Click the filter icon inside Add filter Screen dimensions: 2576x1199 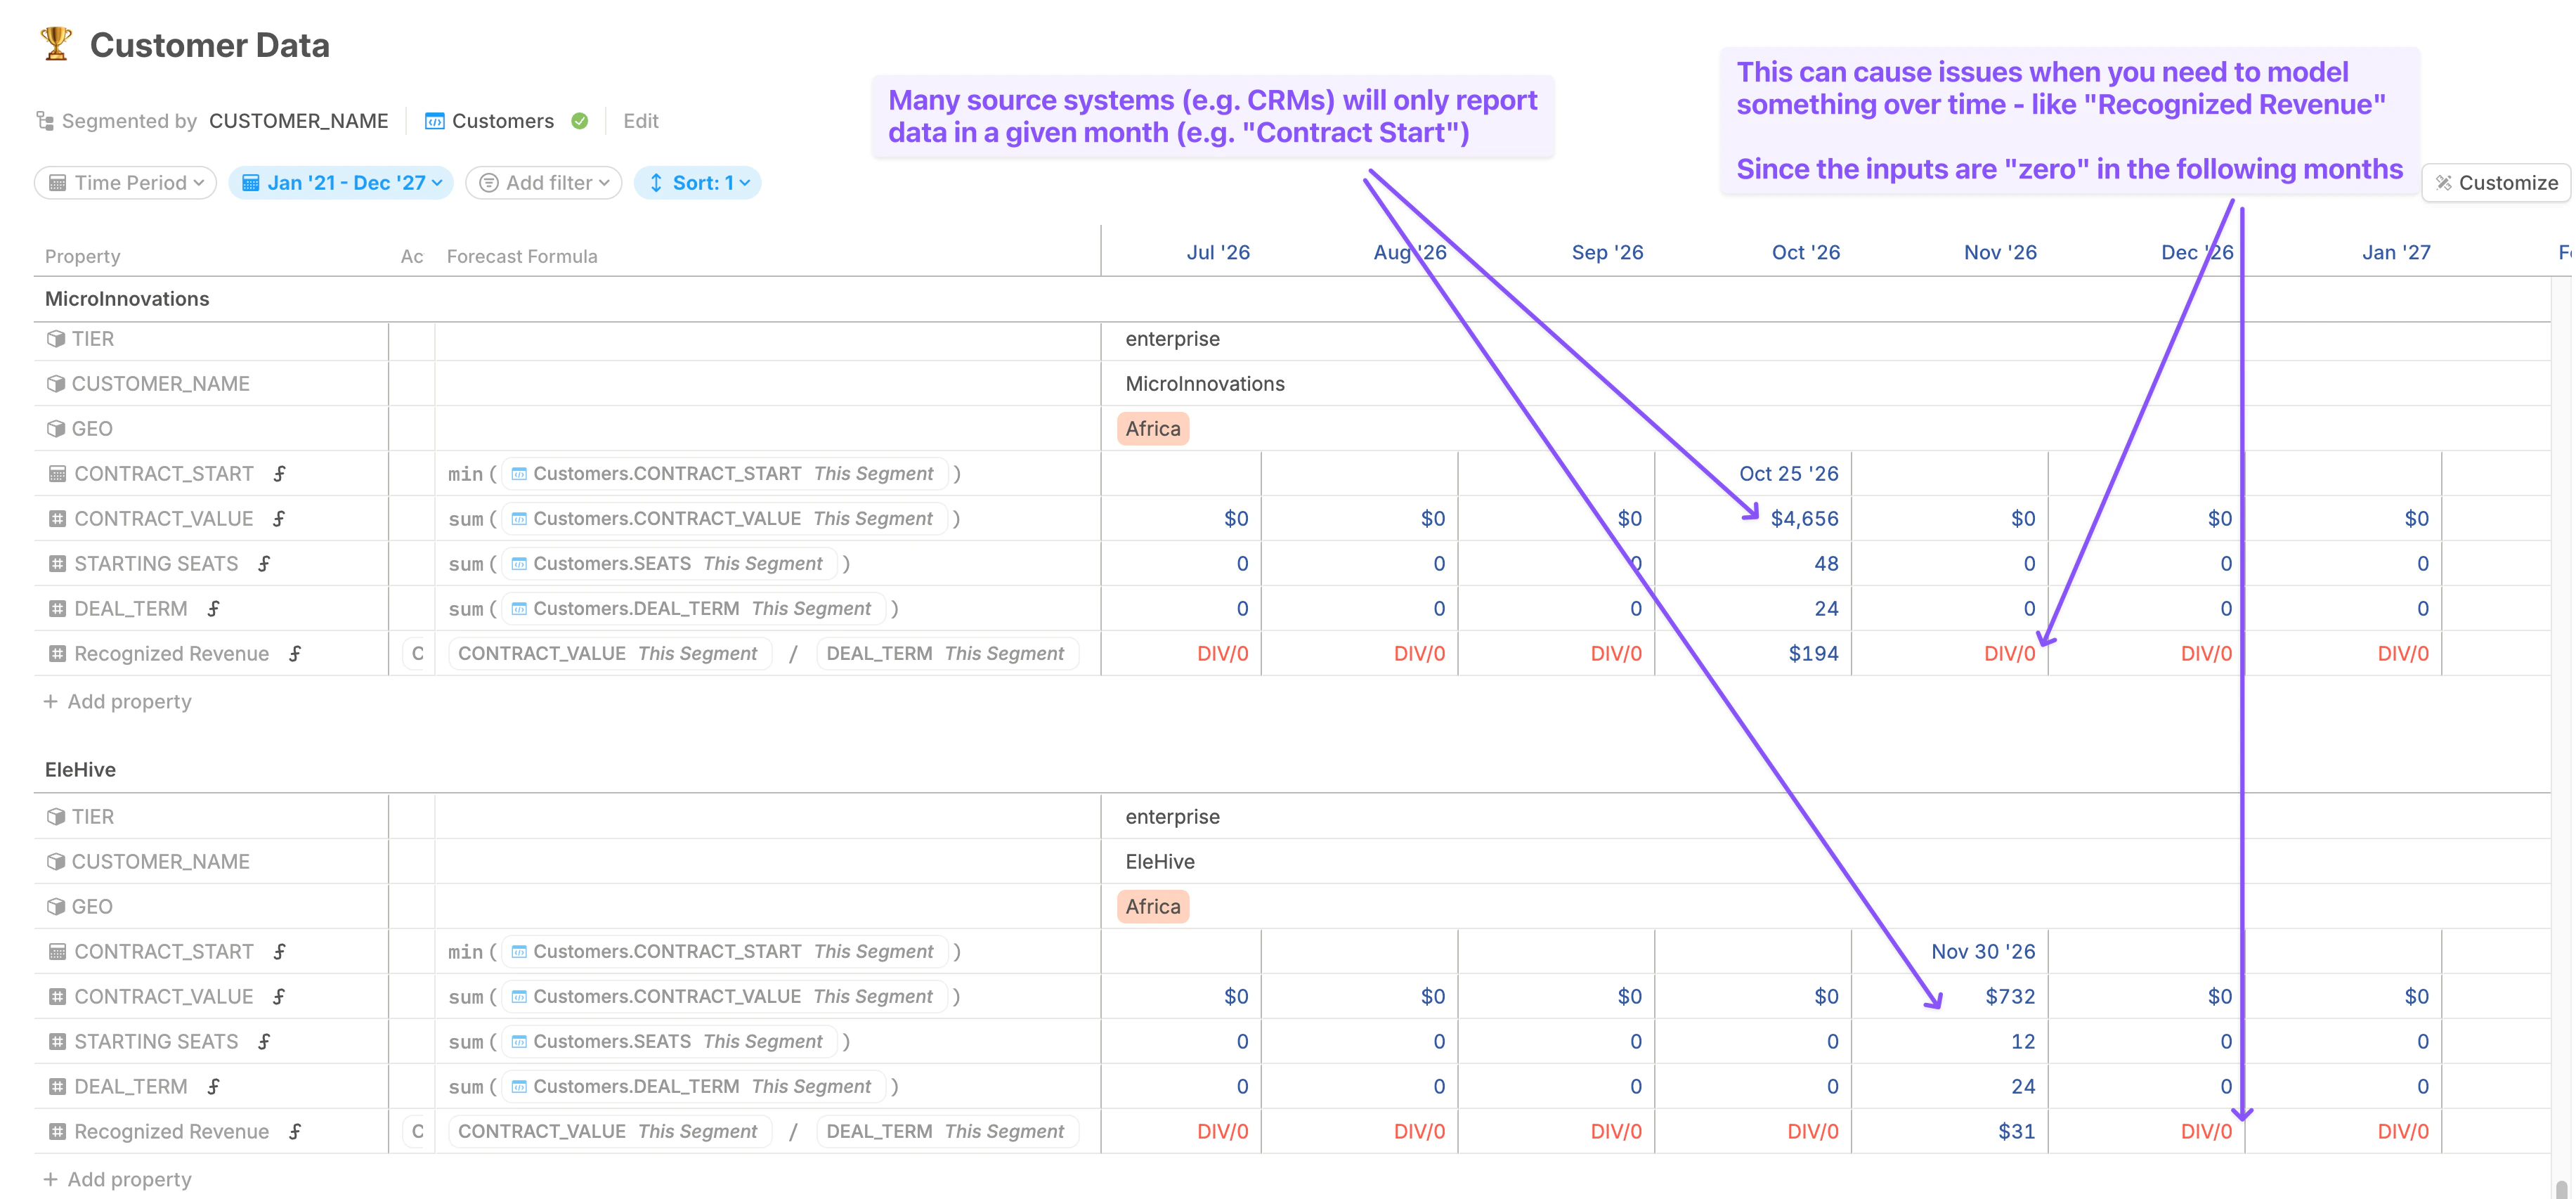click(x=489, y=182)
